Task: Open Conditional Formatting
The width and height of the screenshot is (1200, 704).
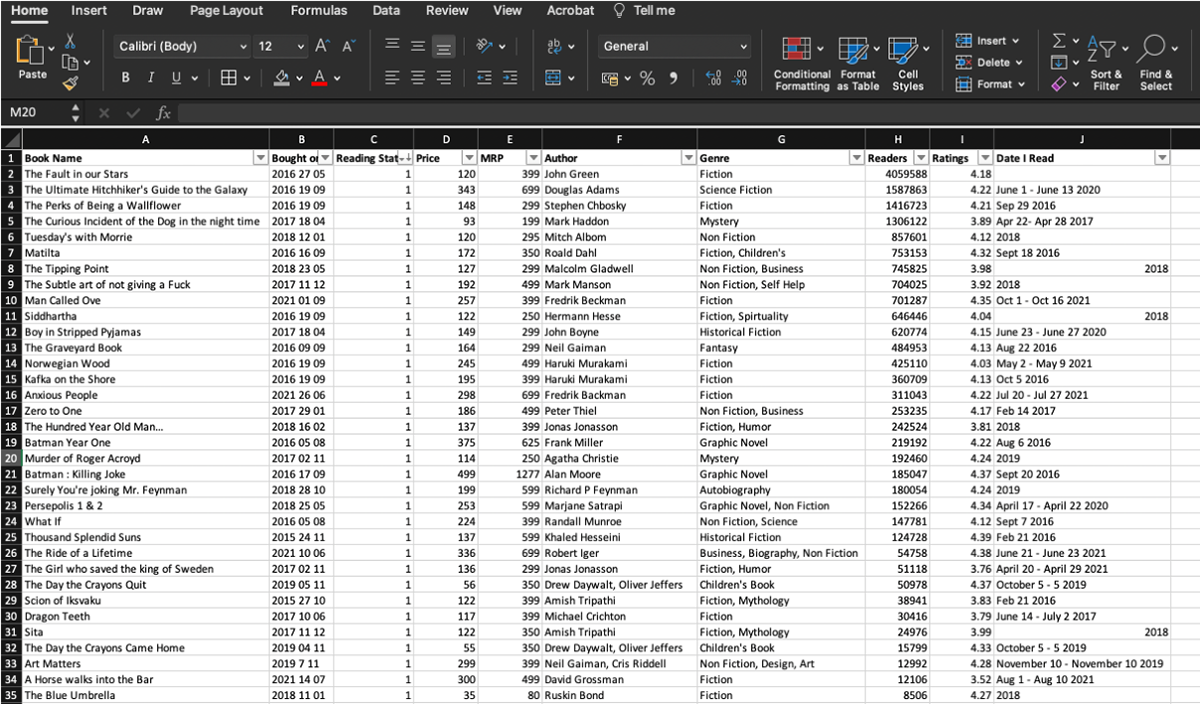Action: click(802, 64)
